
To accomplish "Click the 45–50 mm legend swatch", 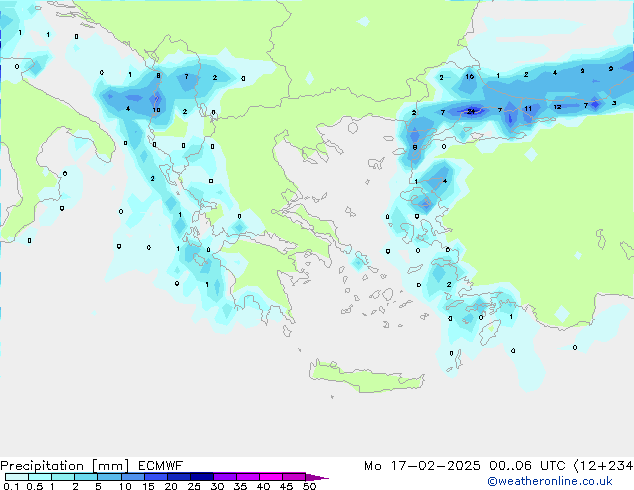I will click(294, 477).
